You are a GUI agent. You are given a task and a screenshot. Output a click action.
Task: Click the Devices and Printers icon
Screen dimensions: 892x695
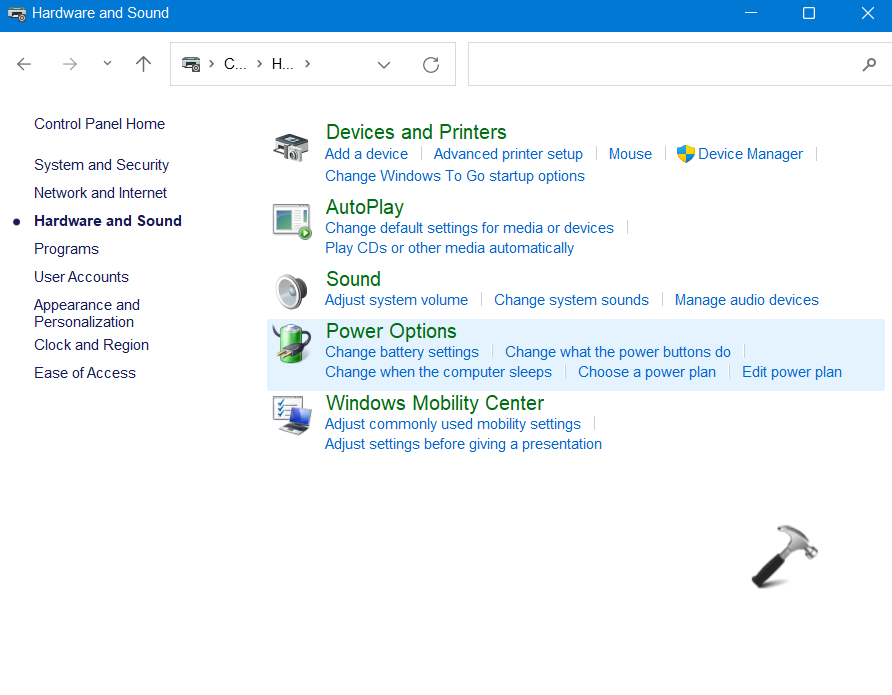coord(291,147)
